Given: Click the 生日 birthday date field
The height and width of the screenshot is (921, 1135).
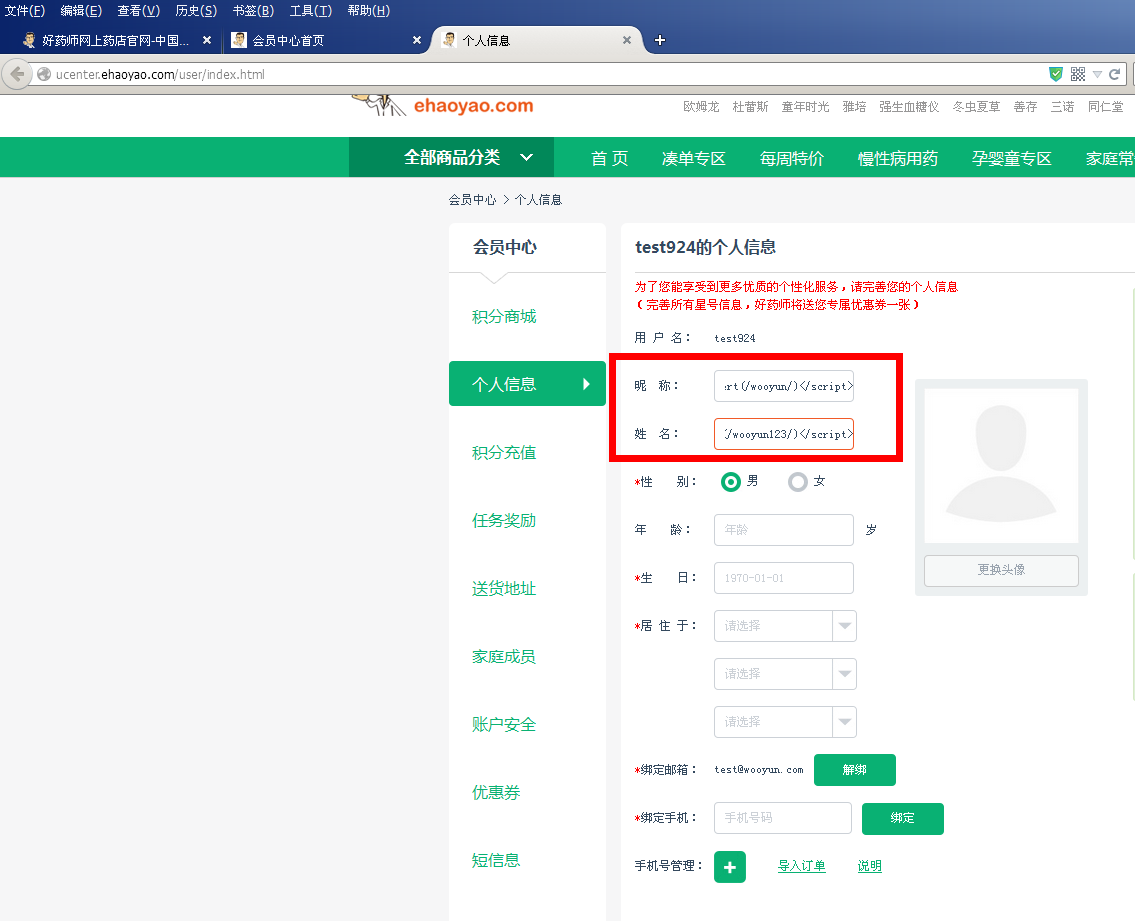Looking at the screenshot, I should (784, 578).
